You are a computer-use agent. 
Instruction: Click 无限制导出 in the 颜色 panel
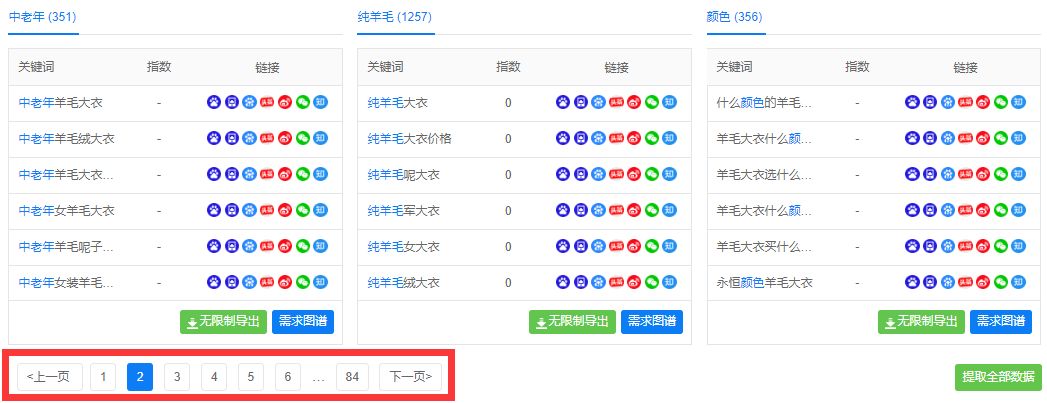(x=922, y=322)
